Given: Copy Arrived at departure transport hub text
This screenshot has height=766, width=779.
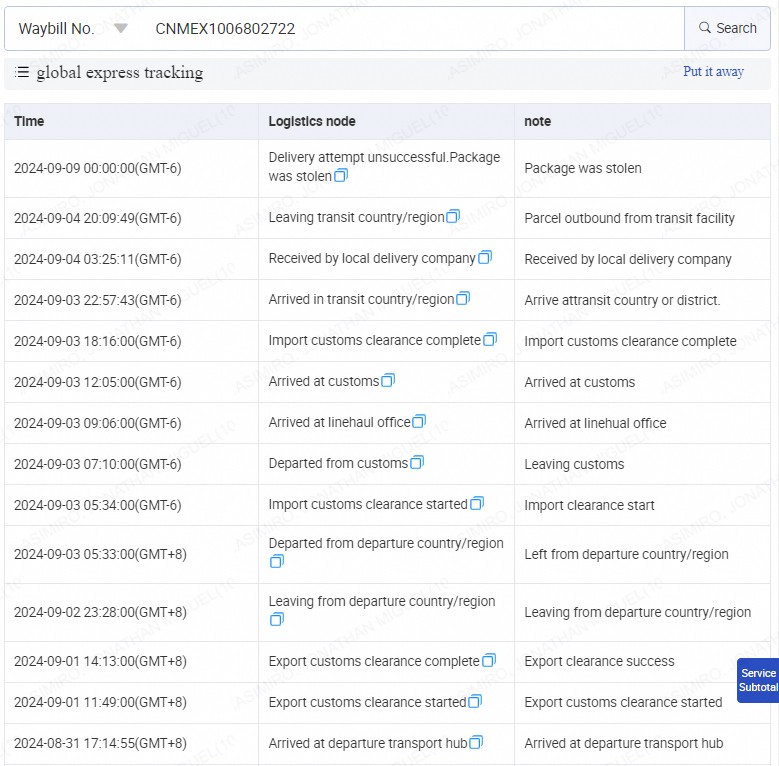Looking at the screenshot, I should (476, 743).
